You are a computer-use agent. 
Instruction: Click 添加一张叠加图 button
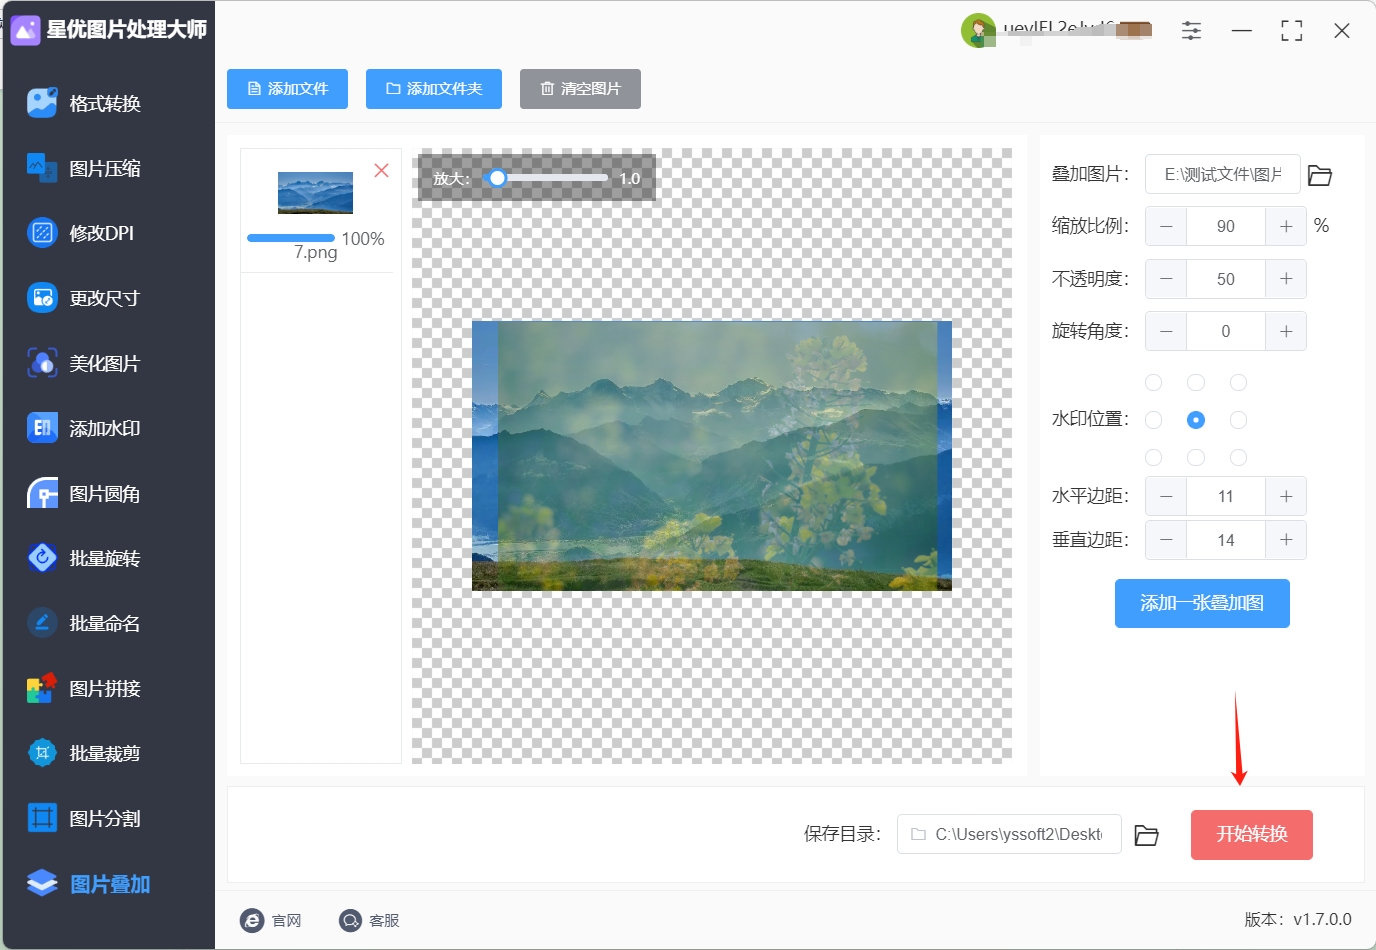pos(1202,603)
